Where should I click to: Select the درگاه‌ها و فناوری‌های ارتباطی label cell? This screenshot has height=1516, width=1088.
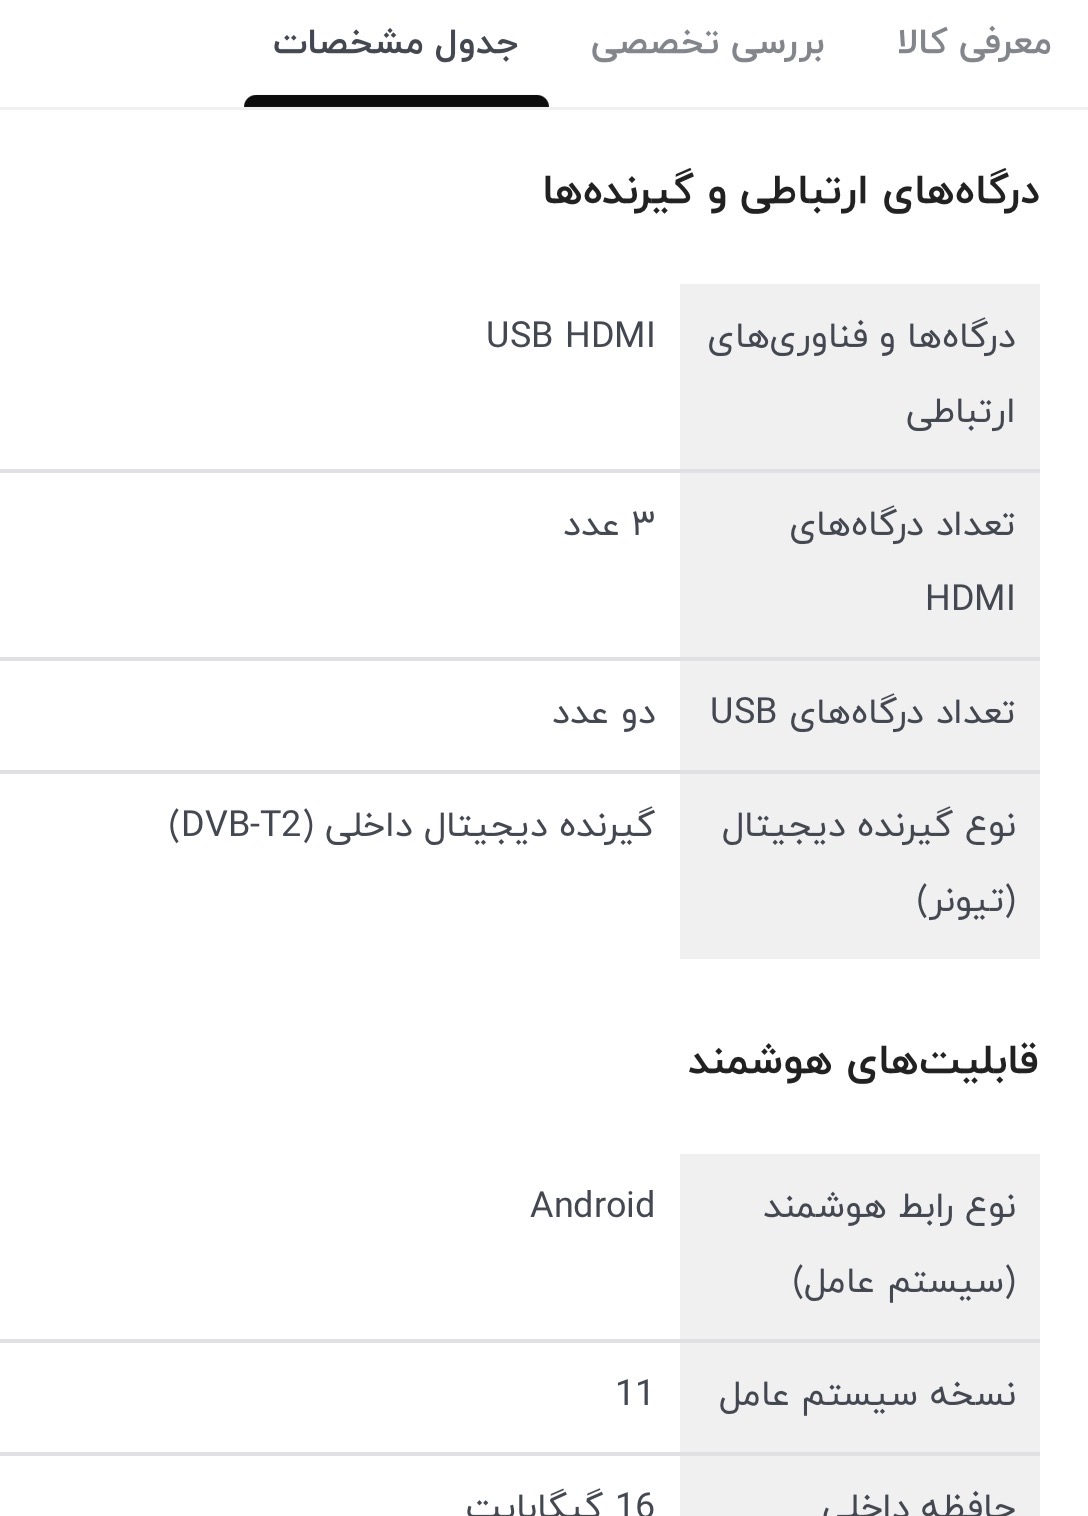tap(861, 375)
